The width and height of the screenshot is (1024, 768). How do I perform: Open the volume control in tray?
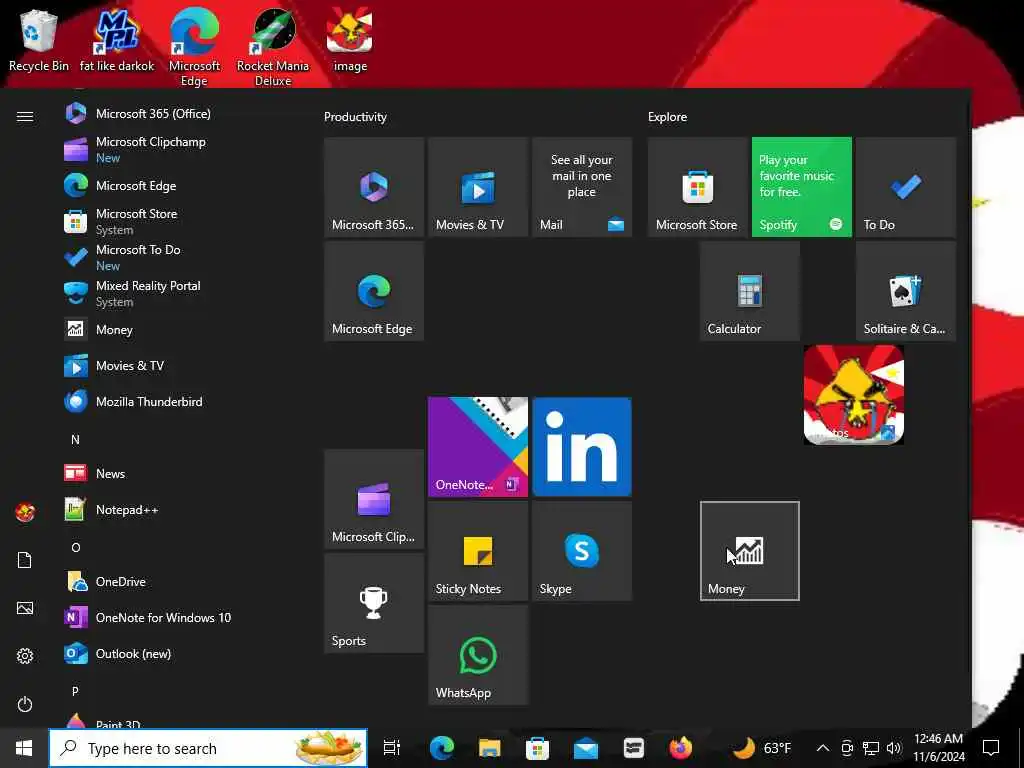click(894, 748)
